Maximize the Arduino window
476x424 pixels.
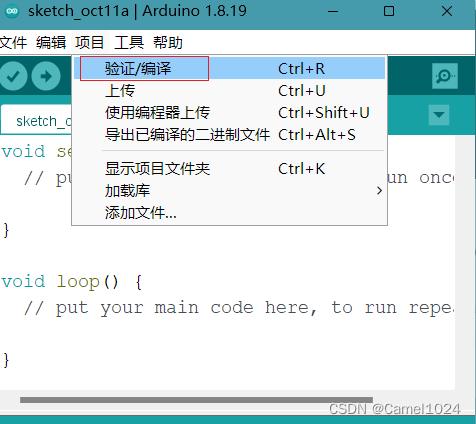389,11
